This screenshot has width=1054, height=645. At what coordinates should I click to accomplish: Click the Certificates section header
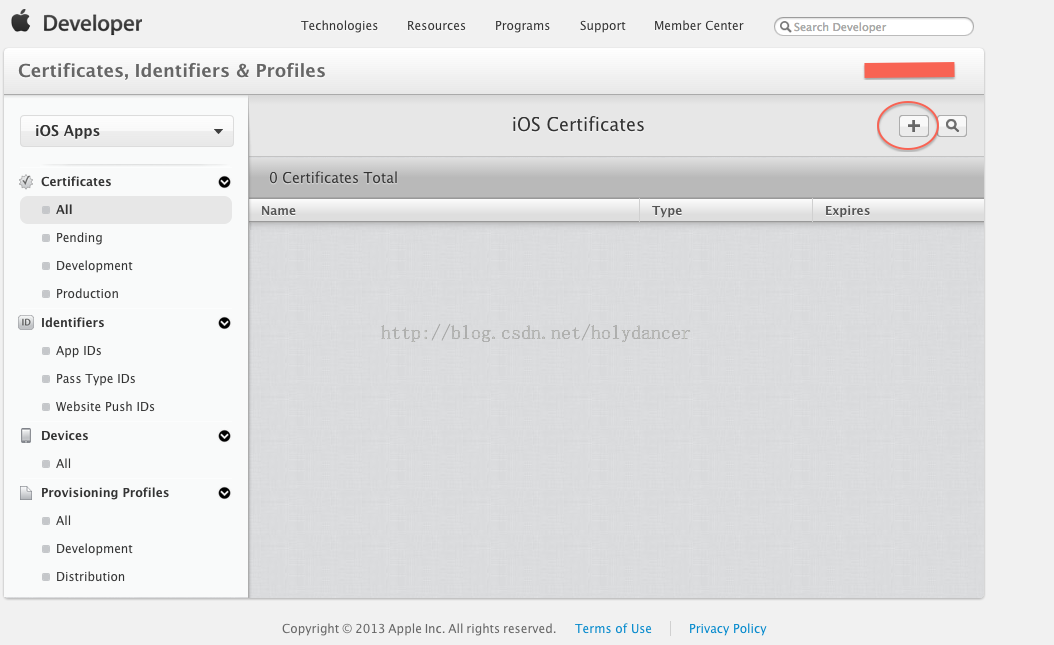(x=76, y=181)
